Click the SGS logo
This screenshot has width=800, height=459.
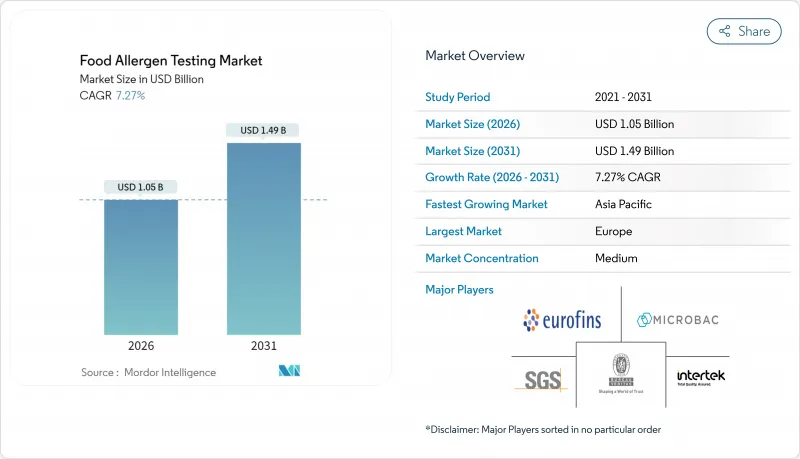543,378
